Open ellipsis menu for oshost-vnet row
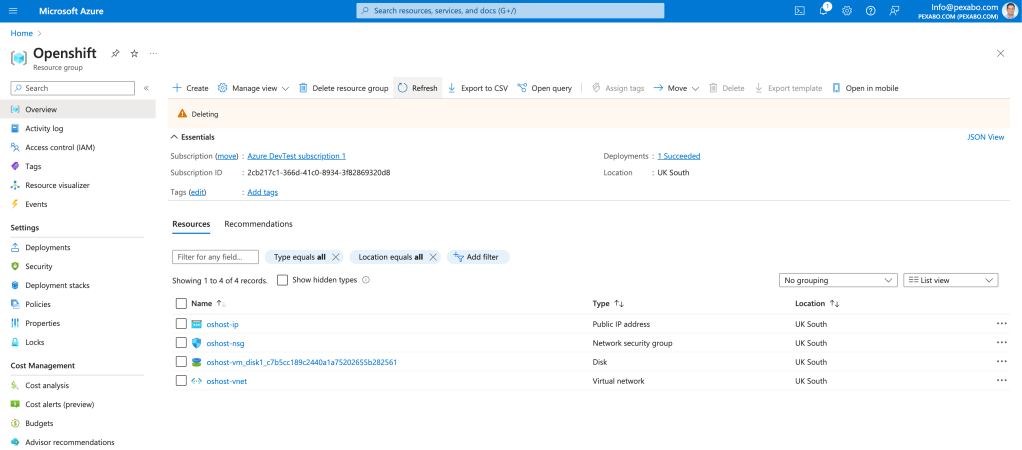The height and width of the screenshot is (450, 1022). click(1001, 381)
